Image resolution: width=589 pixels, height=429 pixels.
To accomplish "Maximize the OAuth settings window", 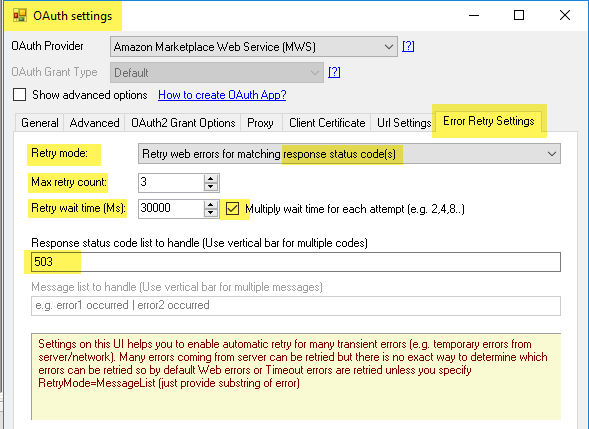I will [519, 15].
